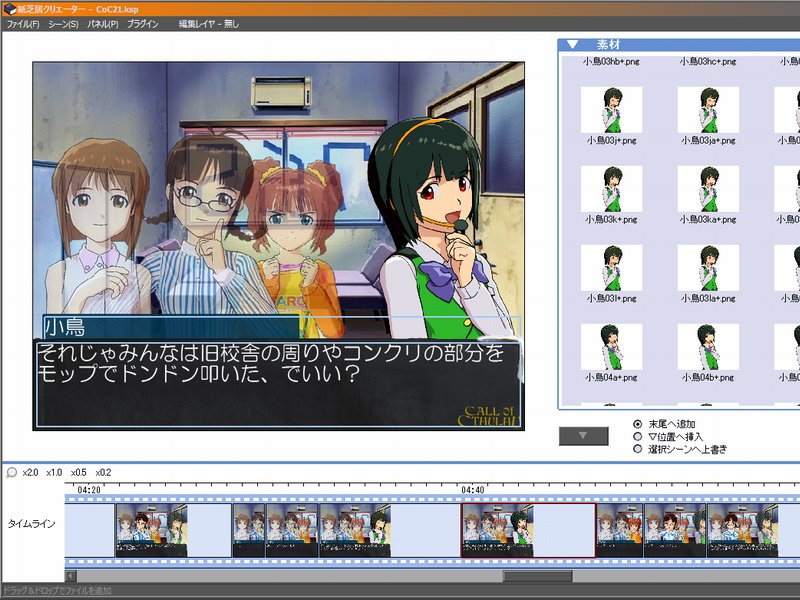Select the 小鳥03ka+.png material thumbnail
Image resolution: width=800 pixels, height=600 pixels.
pyautogui.click(x=708, y=189)
